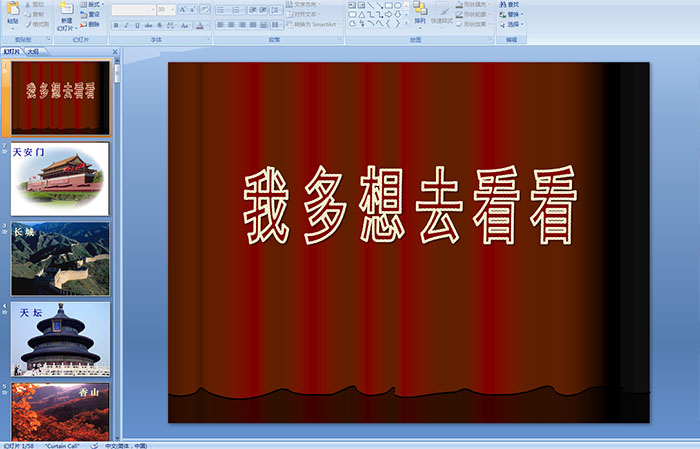Click the Replace (替换) button
The height and width of the screenshot is (449, 700).
coord(514,14)
